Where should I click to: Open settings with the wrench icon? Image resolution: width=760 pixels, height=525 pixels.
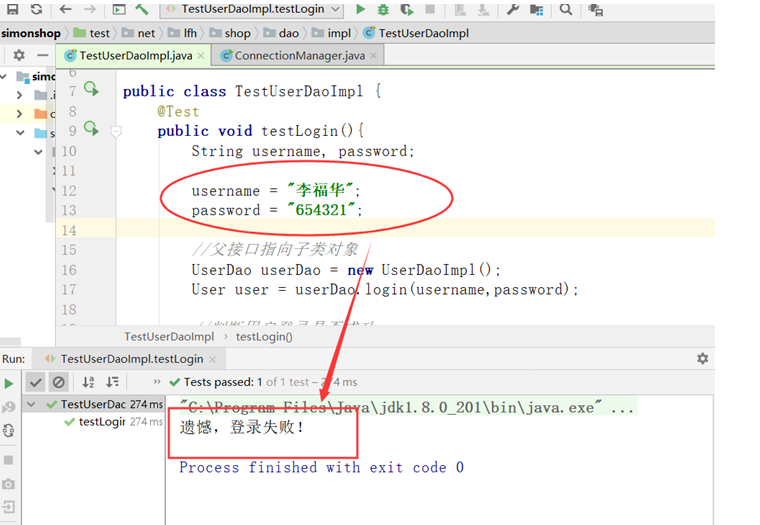tap(513, 9)
